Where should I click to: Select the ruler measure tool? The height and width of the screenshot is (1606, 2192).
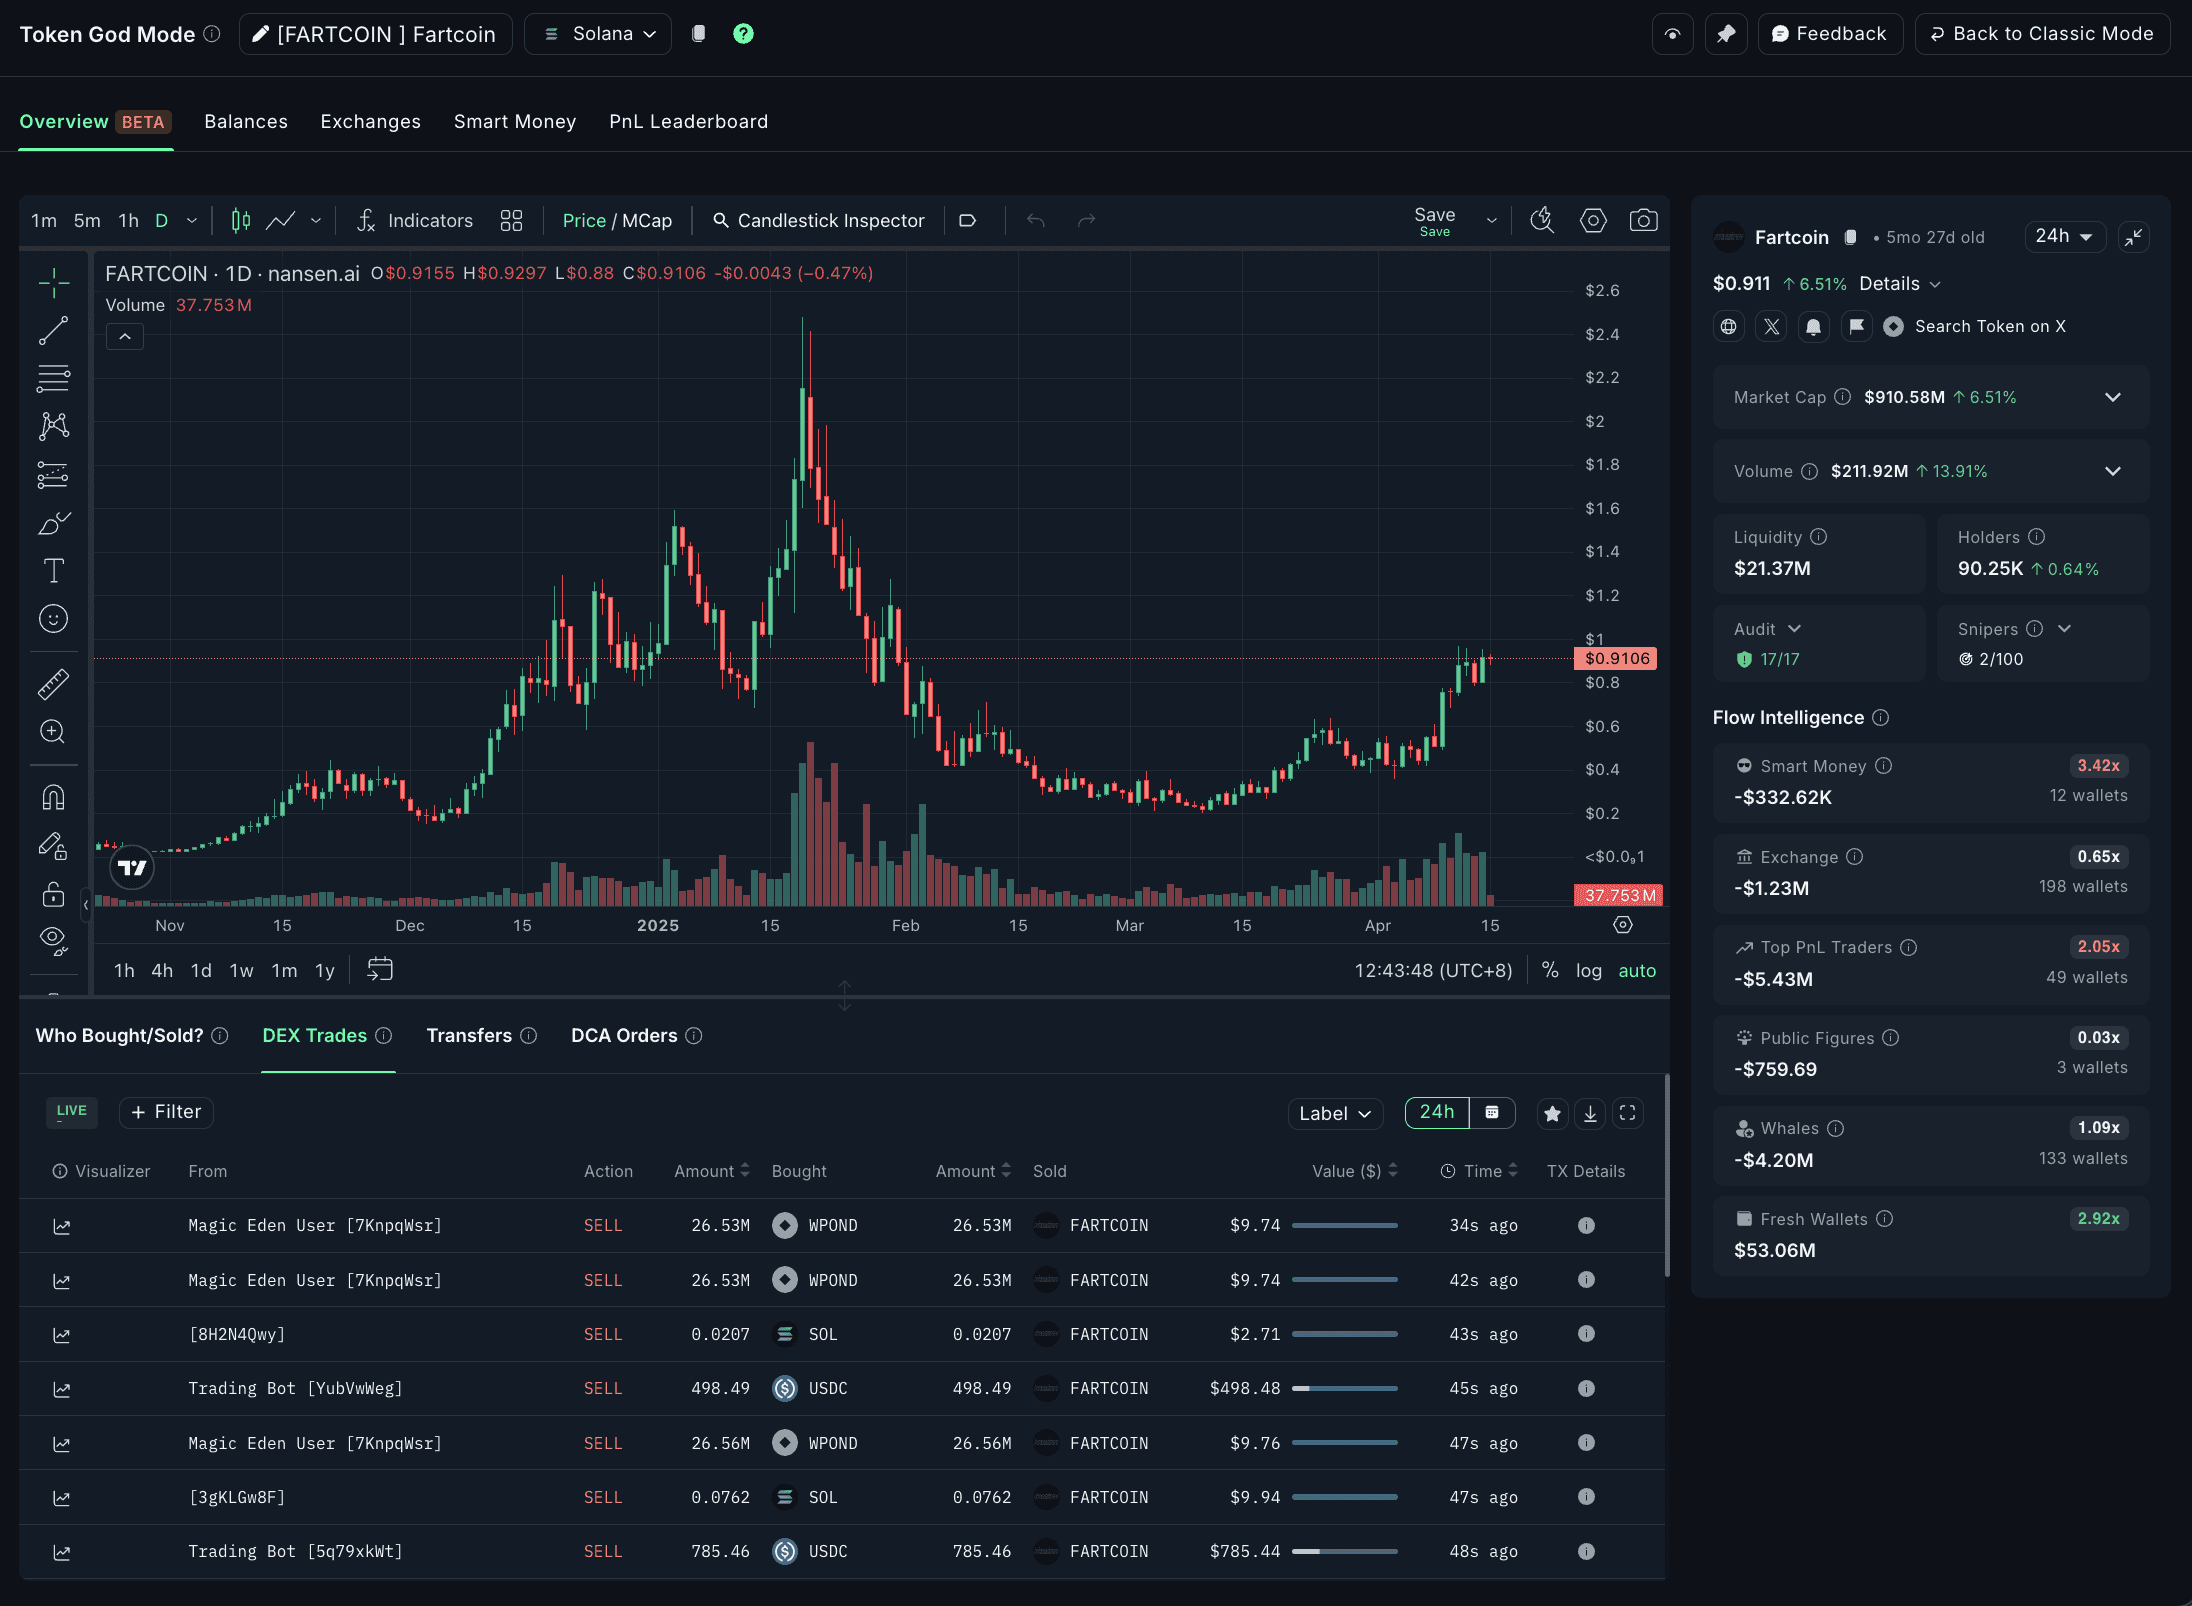click(53, 684)
